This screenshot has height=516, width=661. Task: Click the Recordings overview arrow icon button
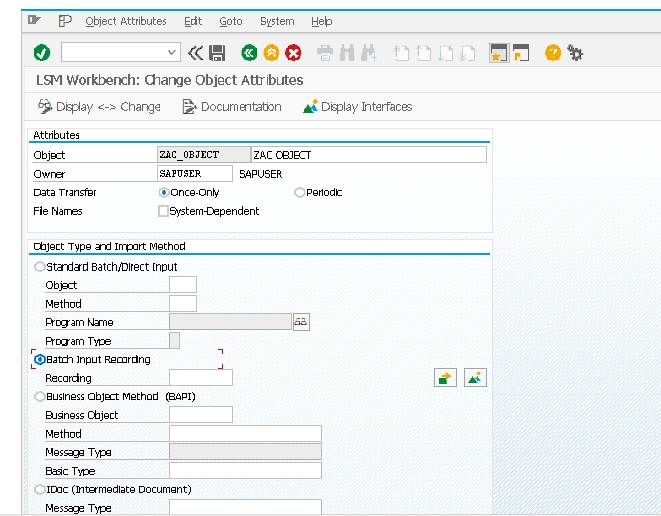click(445, 378)
